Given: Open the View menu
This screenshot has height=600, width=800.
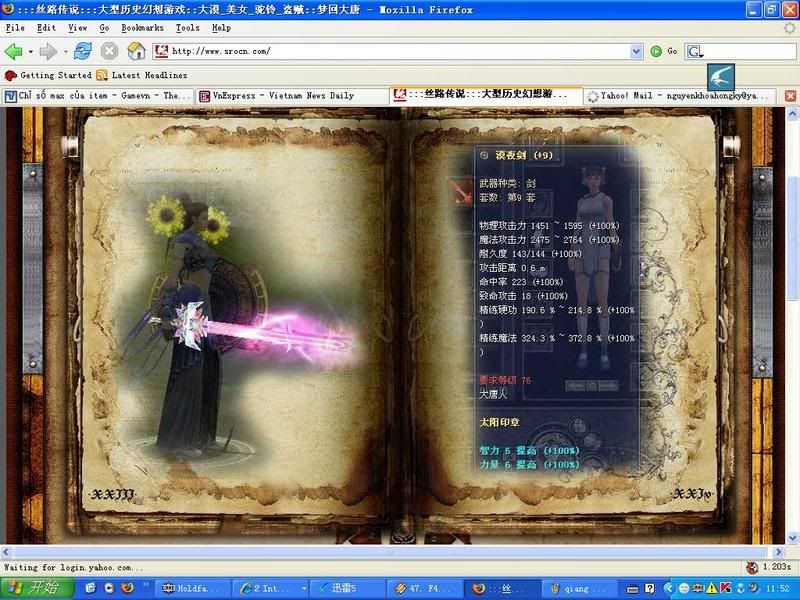Looking at the screenshot, I should coord(78,28).
